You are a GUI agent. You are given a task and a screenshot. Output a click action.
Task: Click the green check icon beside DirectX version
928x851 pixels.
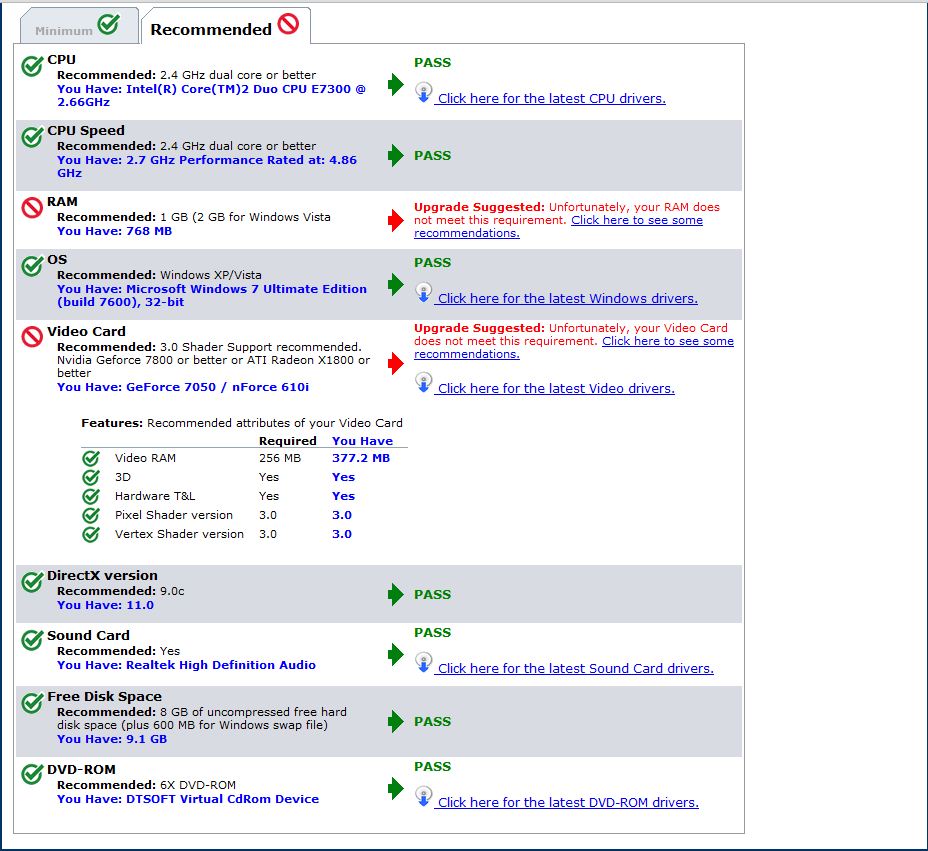point(33,582)
